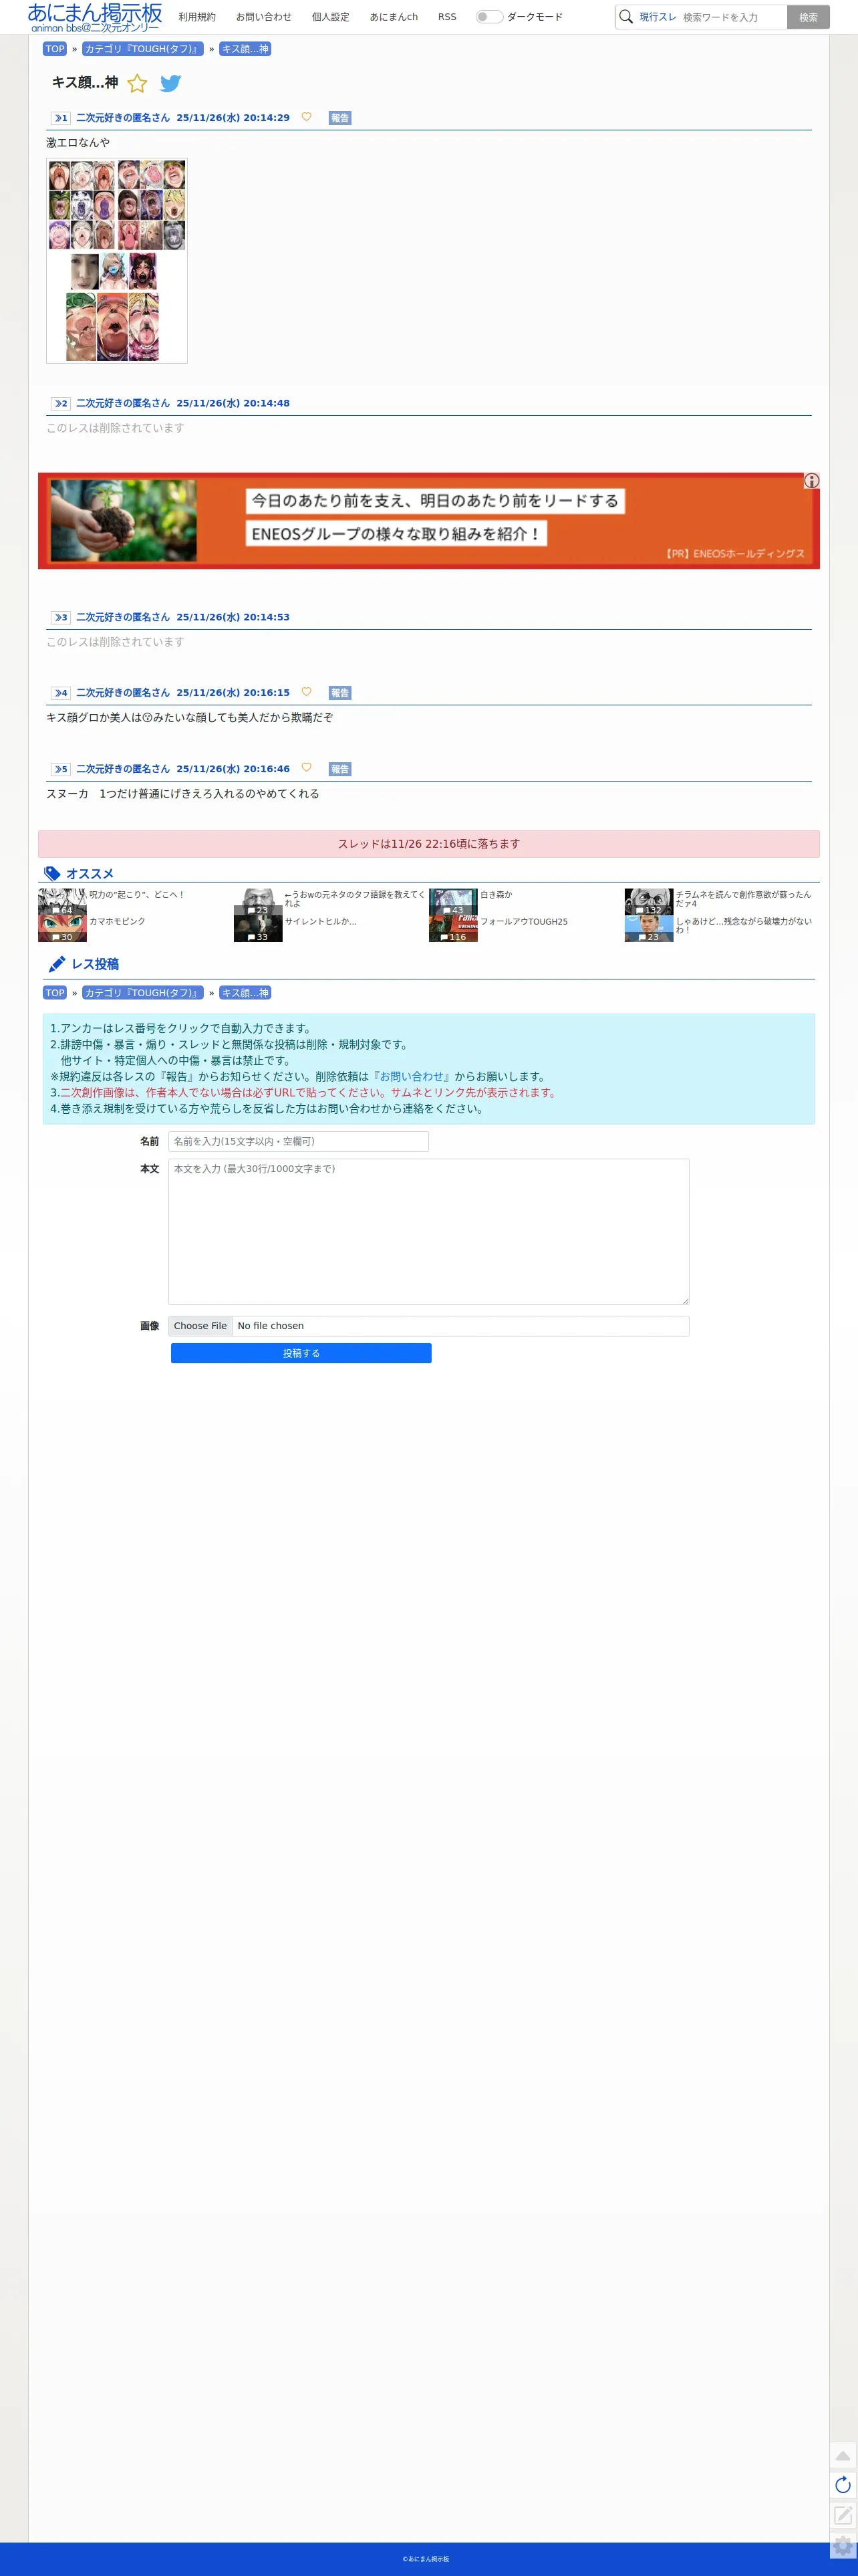Click the 名前 name input field
The height and width of the screenshot is (2576, 858).
[x=299, y=1141]
